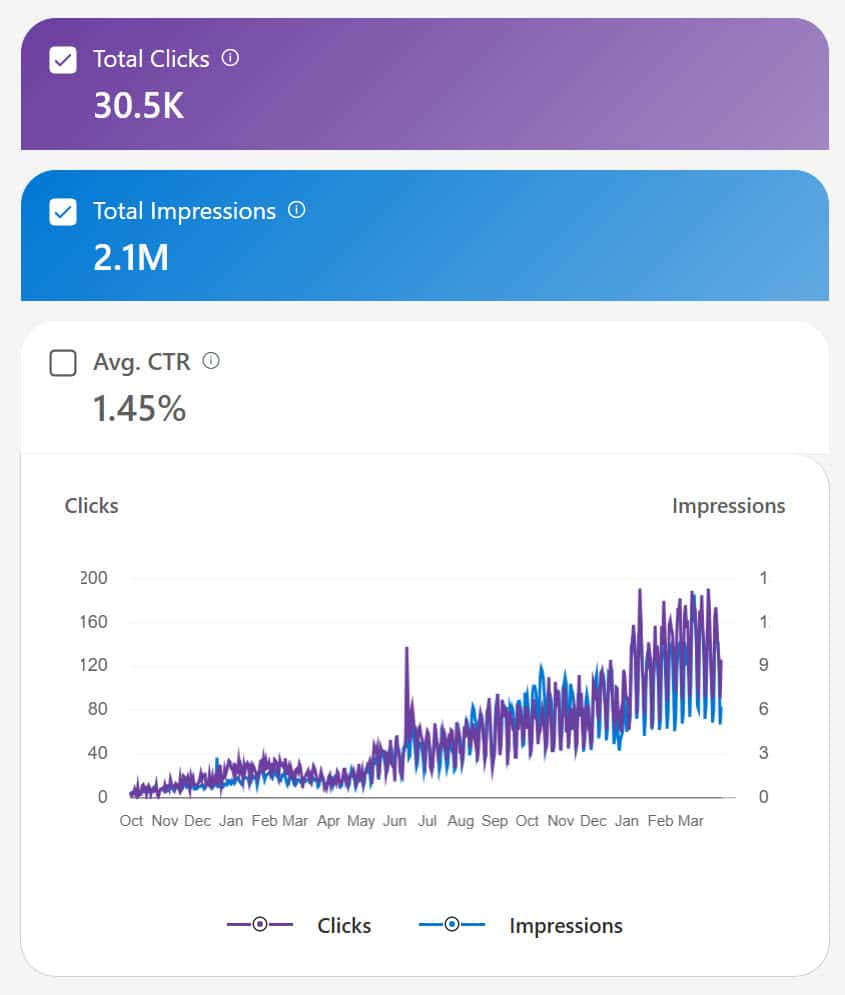The height and width of the screenshot is (995, 845).
Task: Click the Clicks legend label text
Action: click(344, 925)
